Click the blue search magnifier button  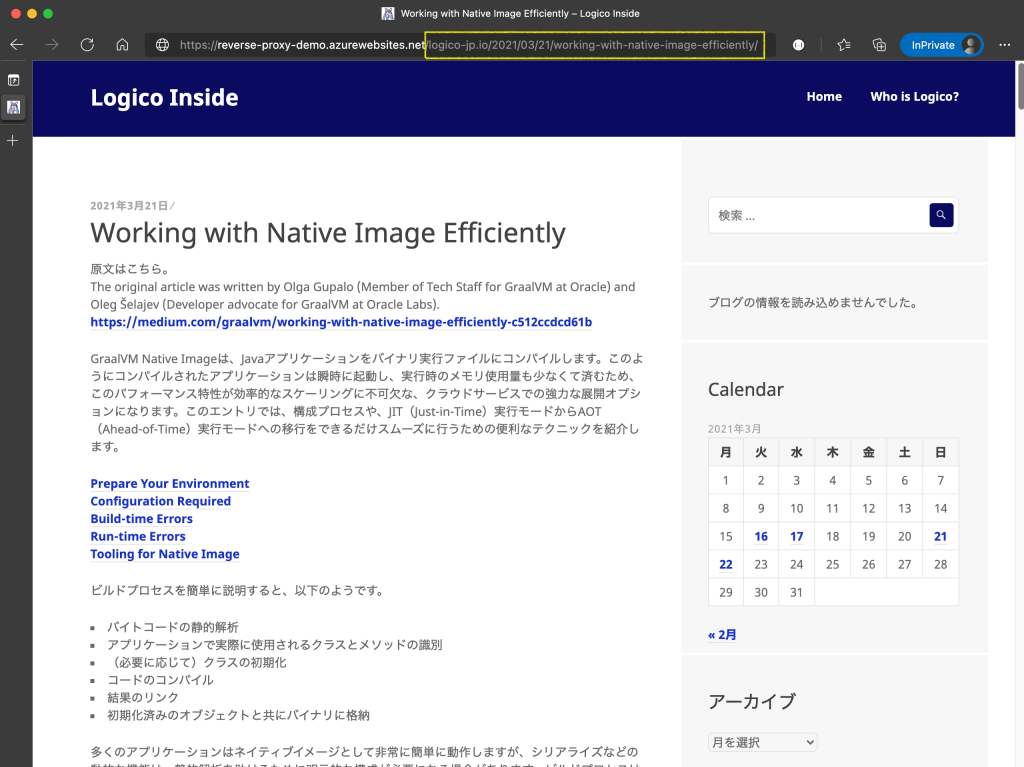click(941, 214)
